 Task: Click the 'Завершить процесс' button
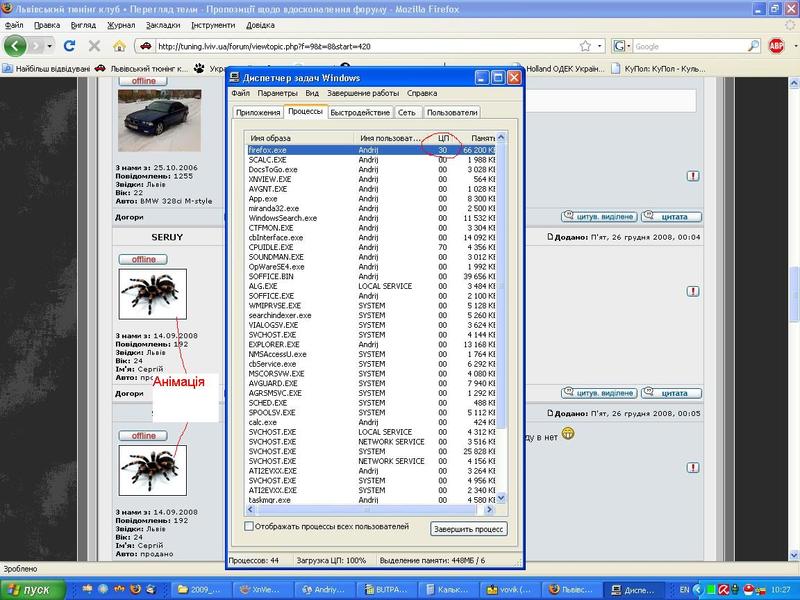[468, 529]
